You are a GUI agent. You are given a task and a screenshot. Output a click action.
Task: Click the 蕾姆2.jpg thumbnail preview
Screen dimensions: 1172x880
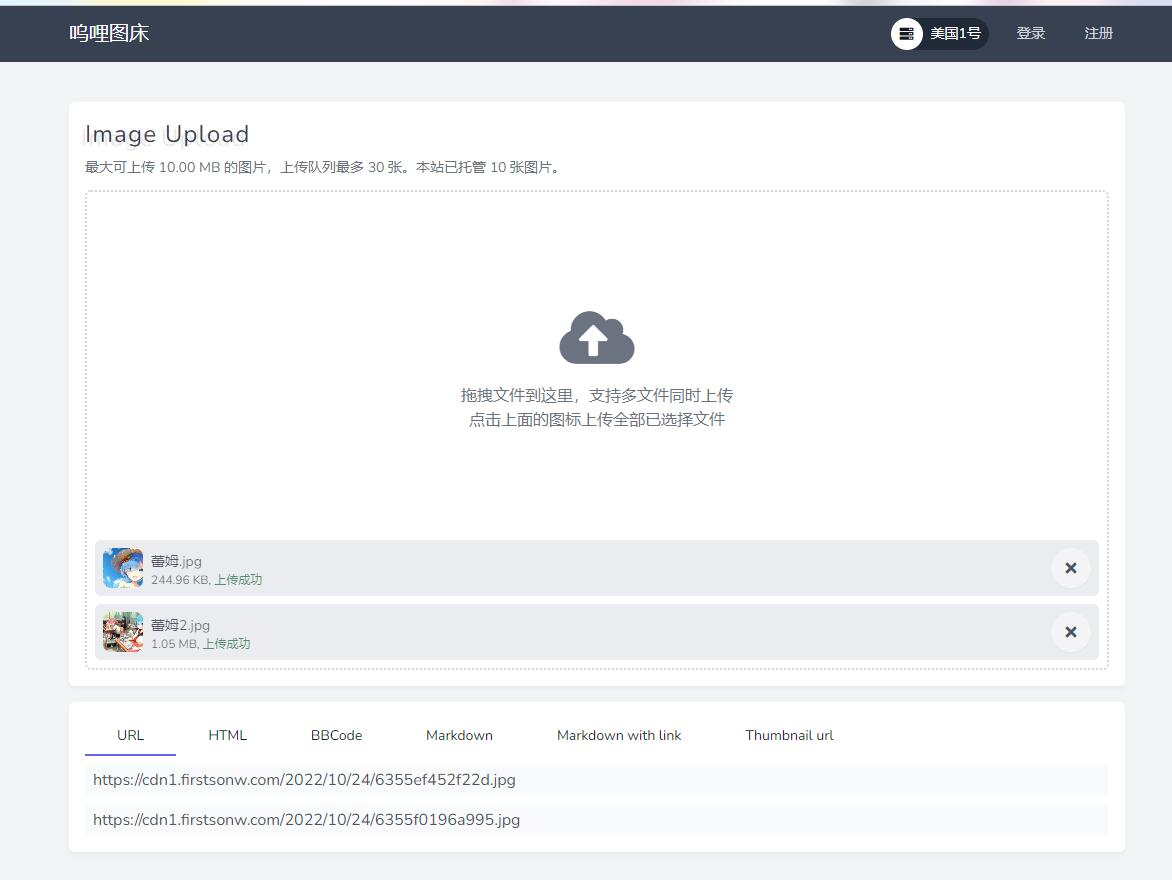coord(123,632)
